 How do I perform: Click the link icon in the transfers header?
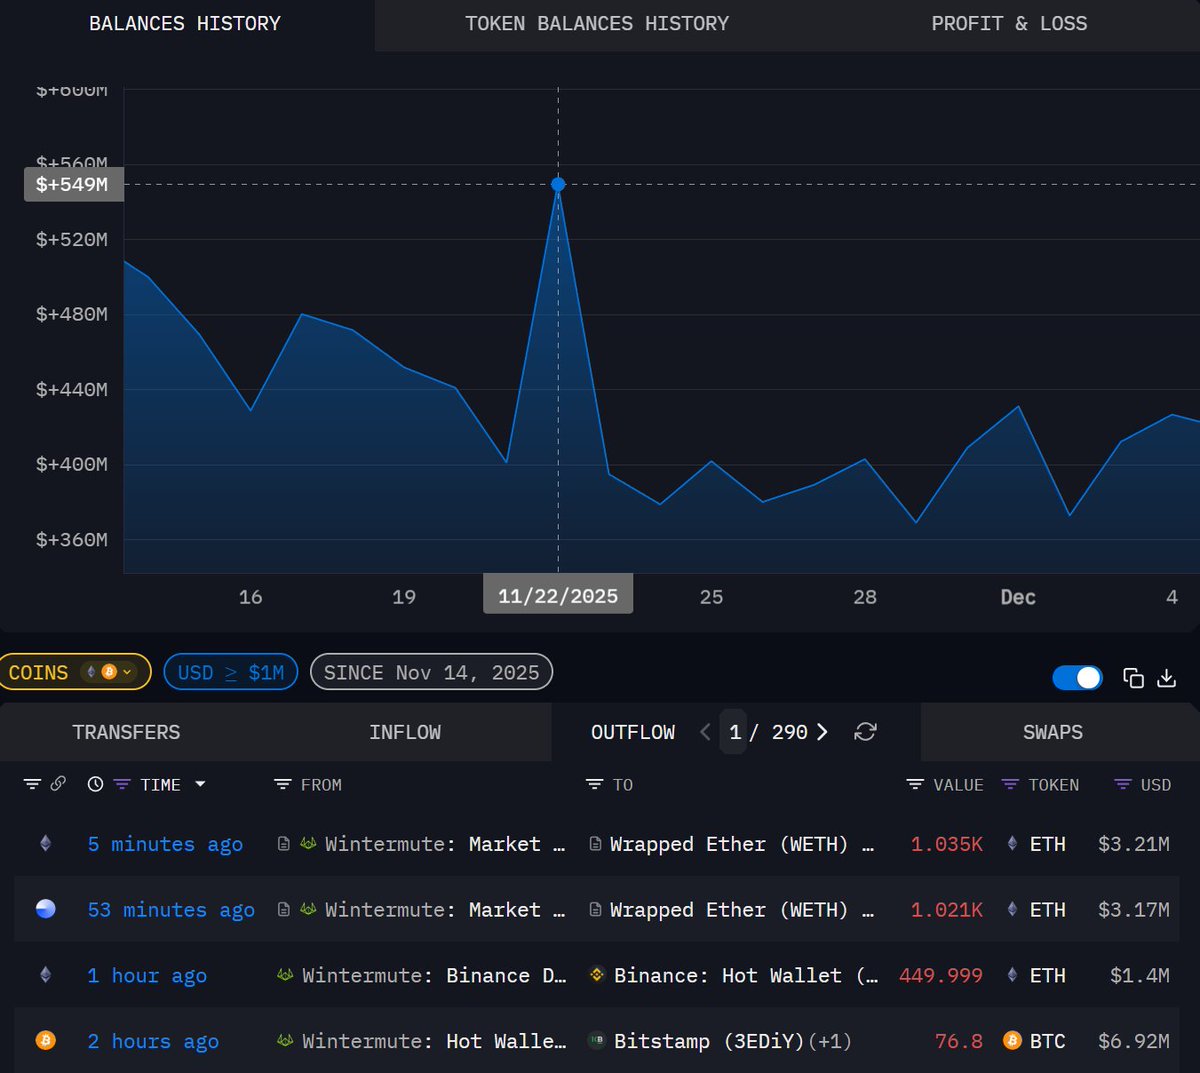click(x=58, y=784)
